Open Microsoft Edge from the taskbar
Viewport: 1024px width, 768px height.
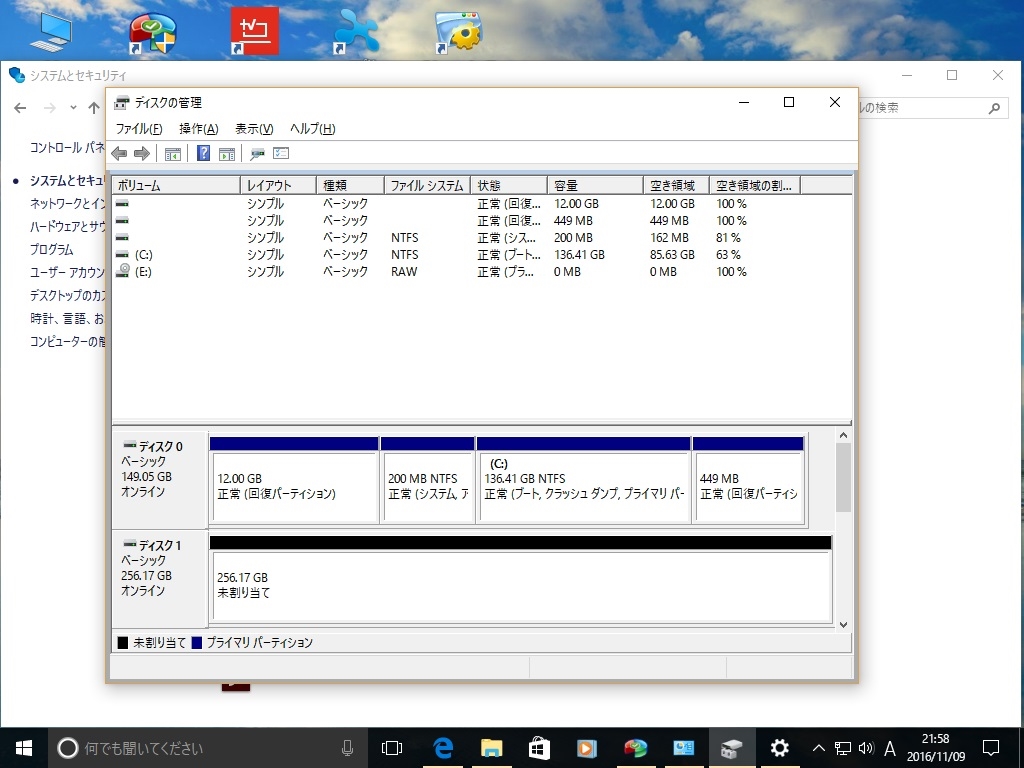pyautogui.click(x=443, y=748)
